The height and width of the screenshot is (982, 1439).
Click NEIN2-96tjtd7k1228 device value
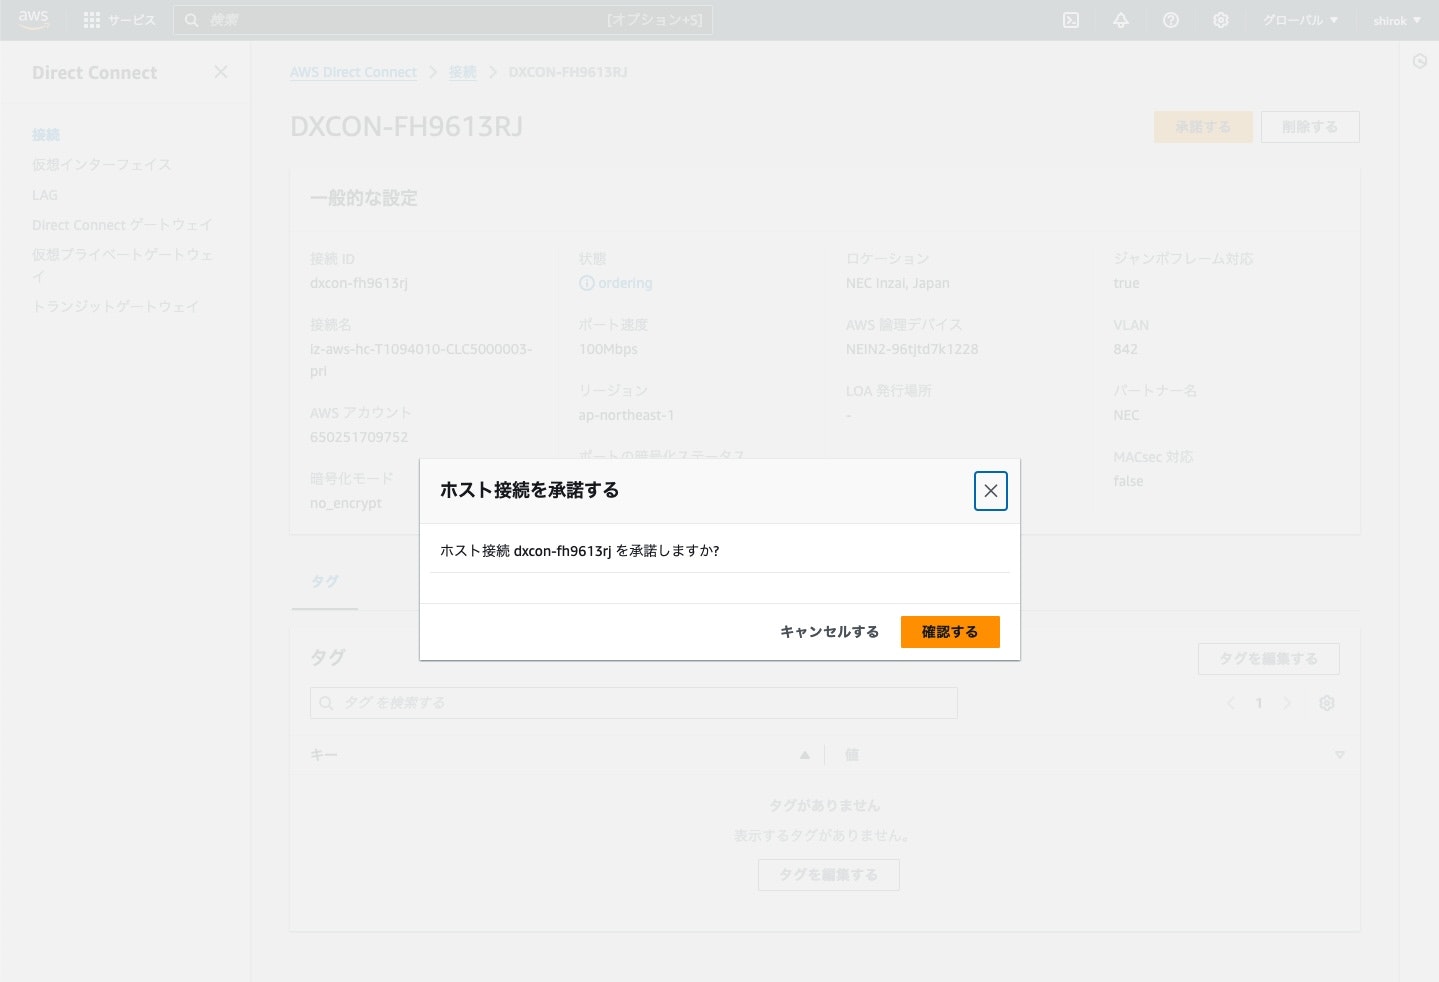point(912,349)
